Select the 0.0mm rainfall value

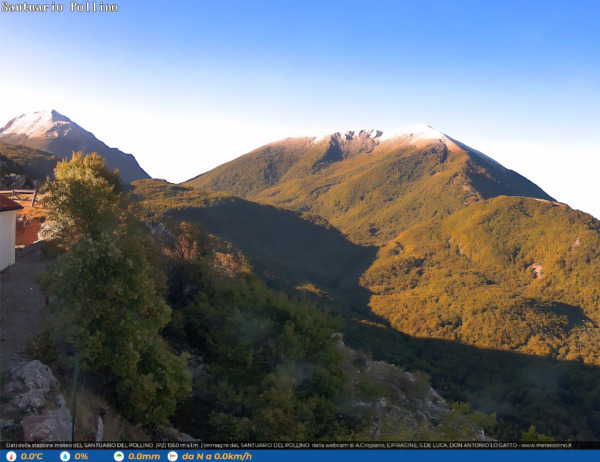[x=144, y=456]
